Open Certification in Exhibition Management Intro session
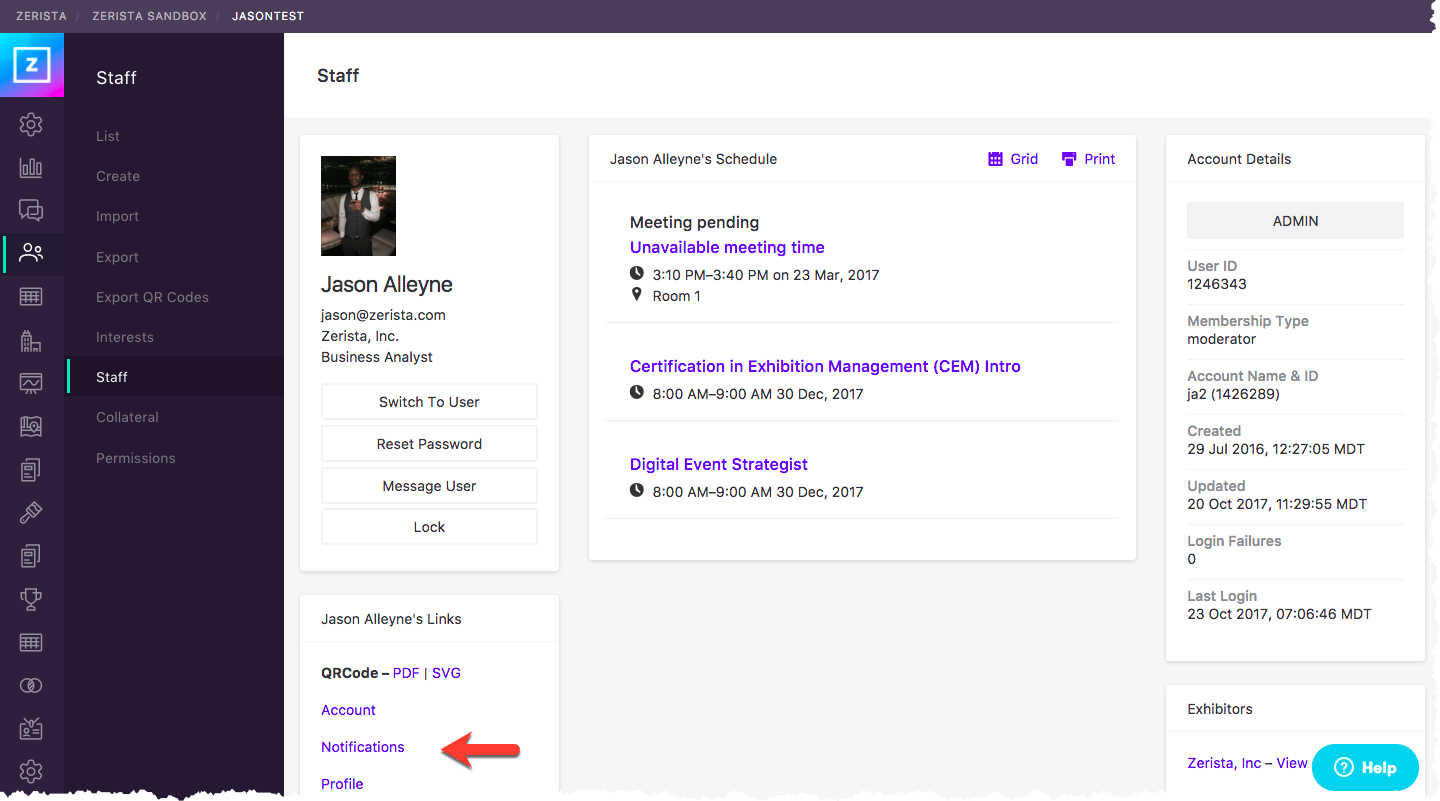The image size is (1440, 801). (x=825, y=366)
